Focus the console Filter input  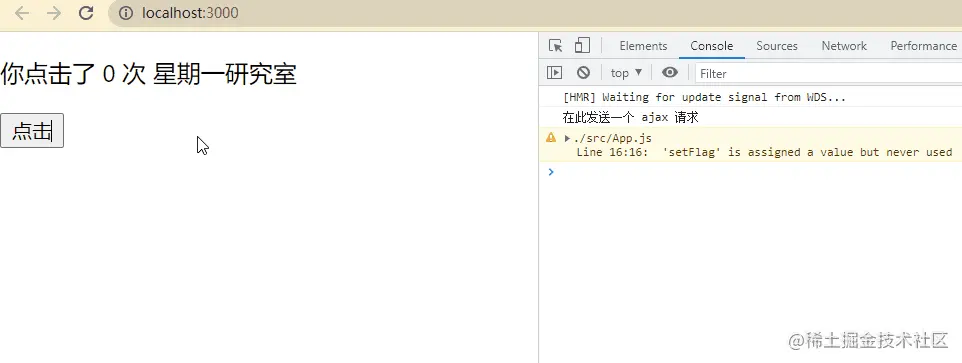tap(828, 74)
